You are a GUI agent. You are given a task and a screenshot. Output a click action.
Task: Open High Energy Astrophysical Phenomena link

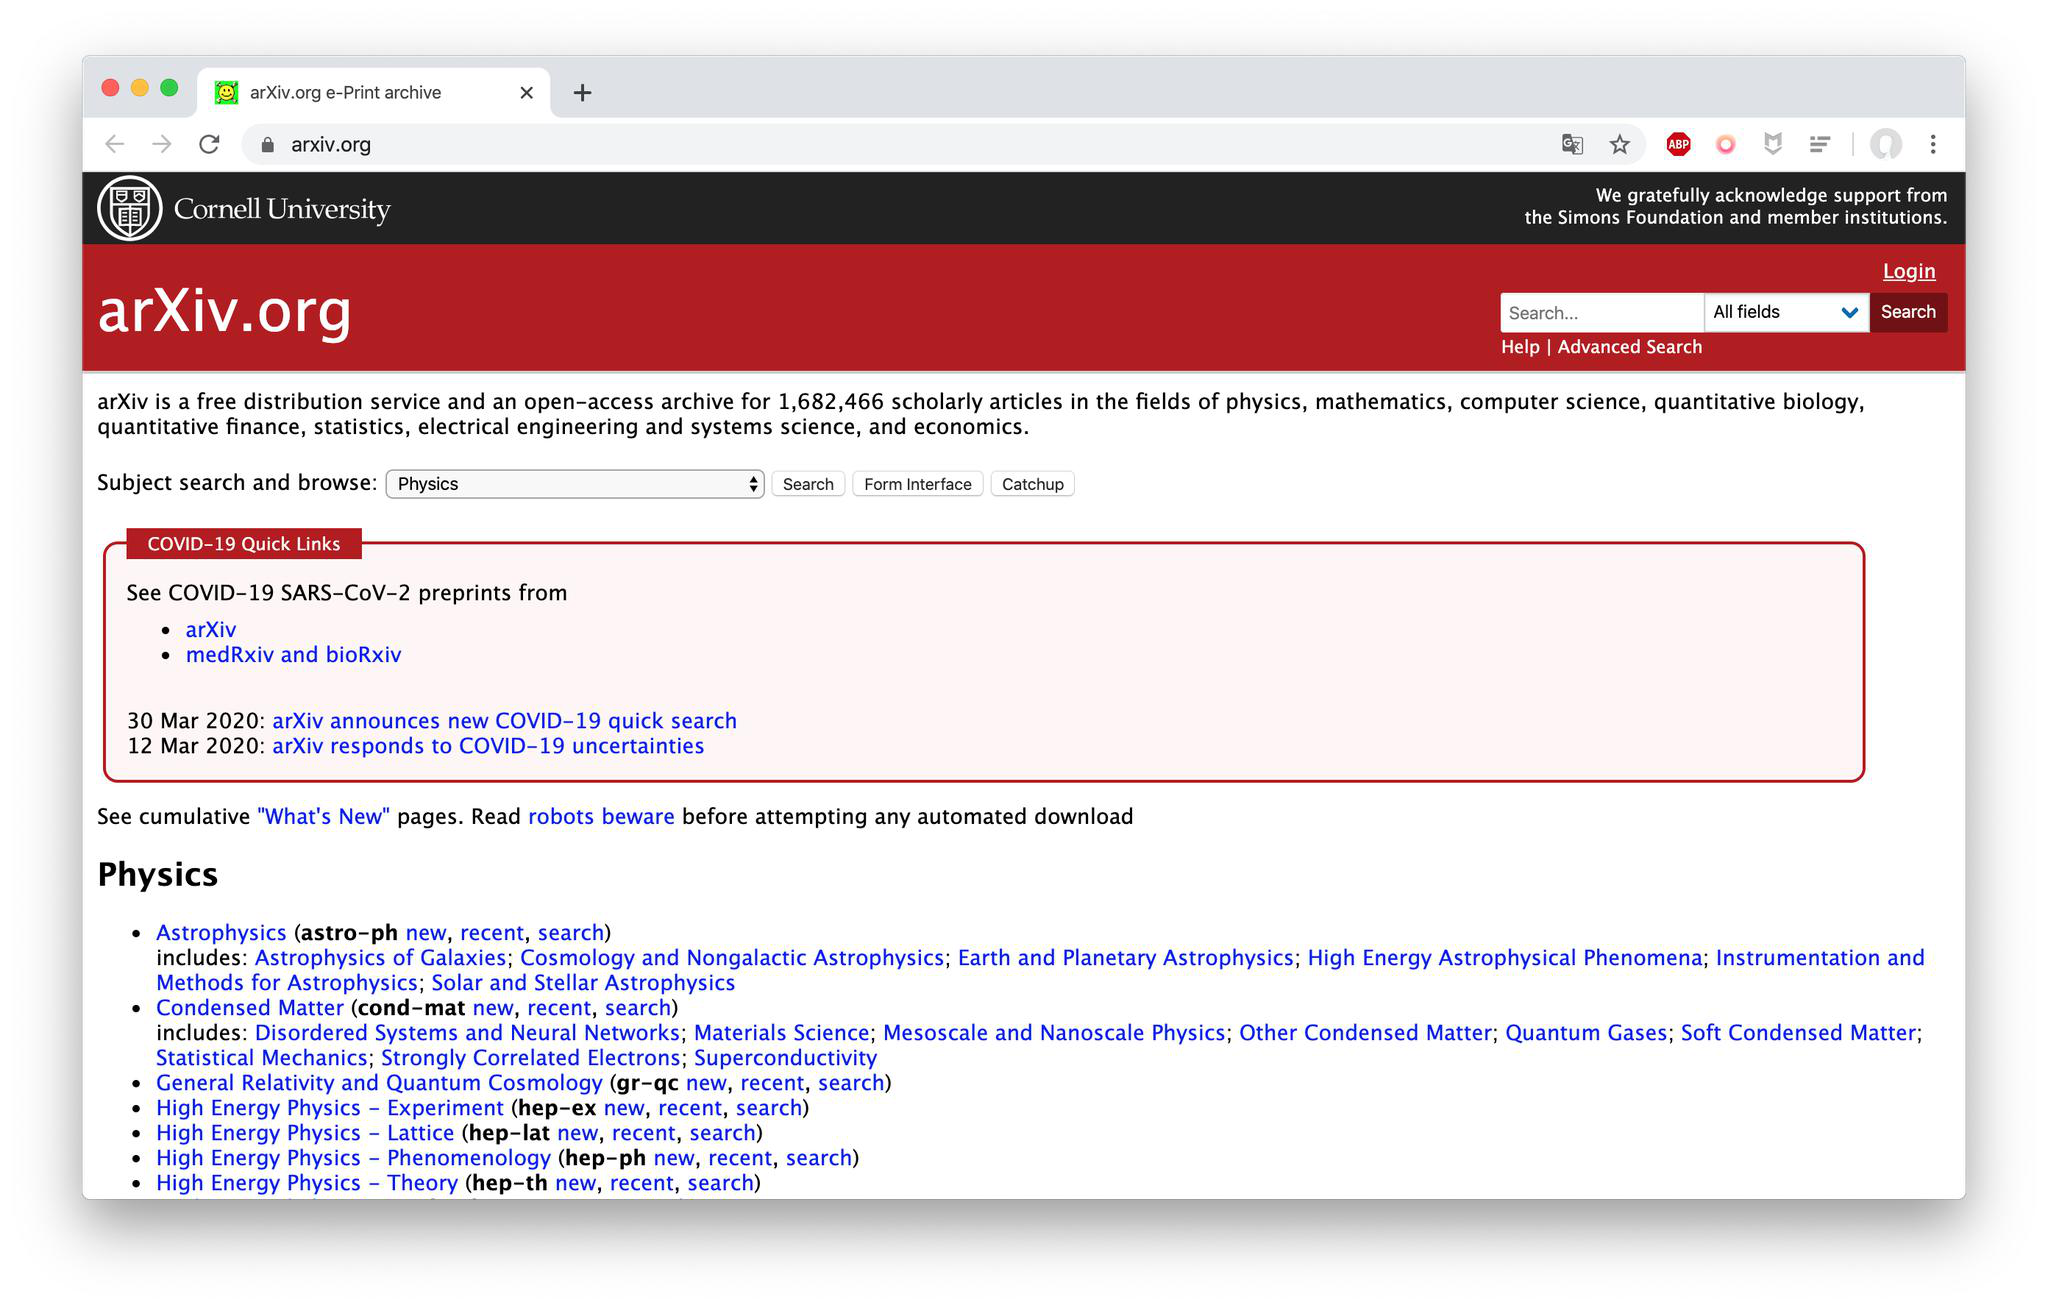pos(1505,958)
